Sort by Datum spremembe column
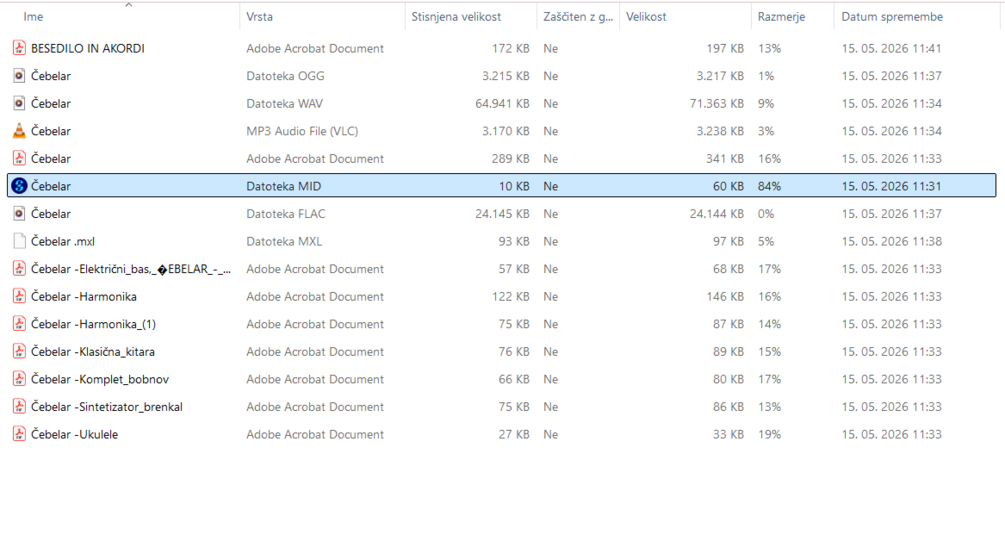Screen dimensions: 1005x541 pyautogui.click(x=892, y=17)
